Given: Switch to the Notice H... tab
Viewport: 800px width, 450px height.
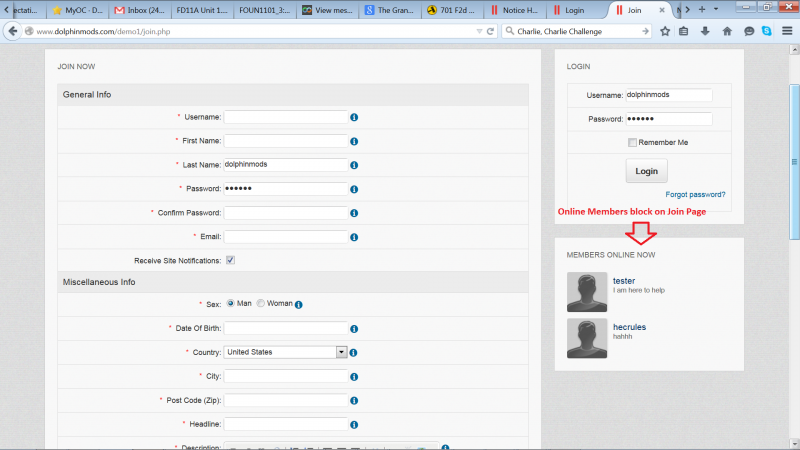Looking at the screenshot, I should coord(514,10).
